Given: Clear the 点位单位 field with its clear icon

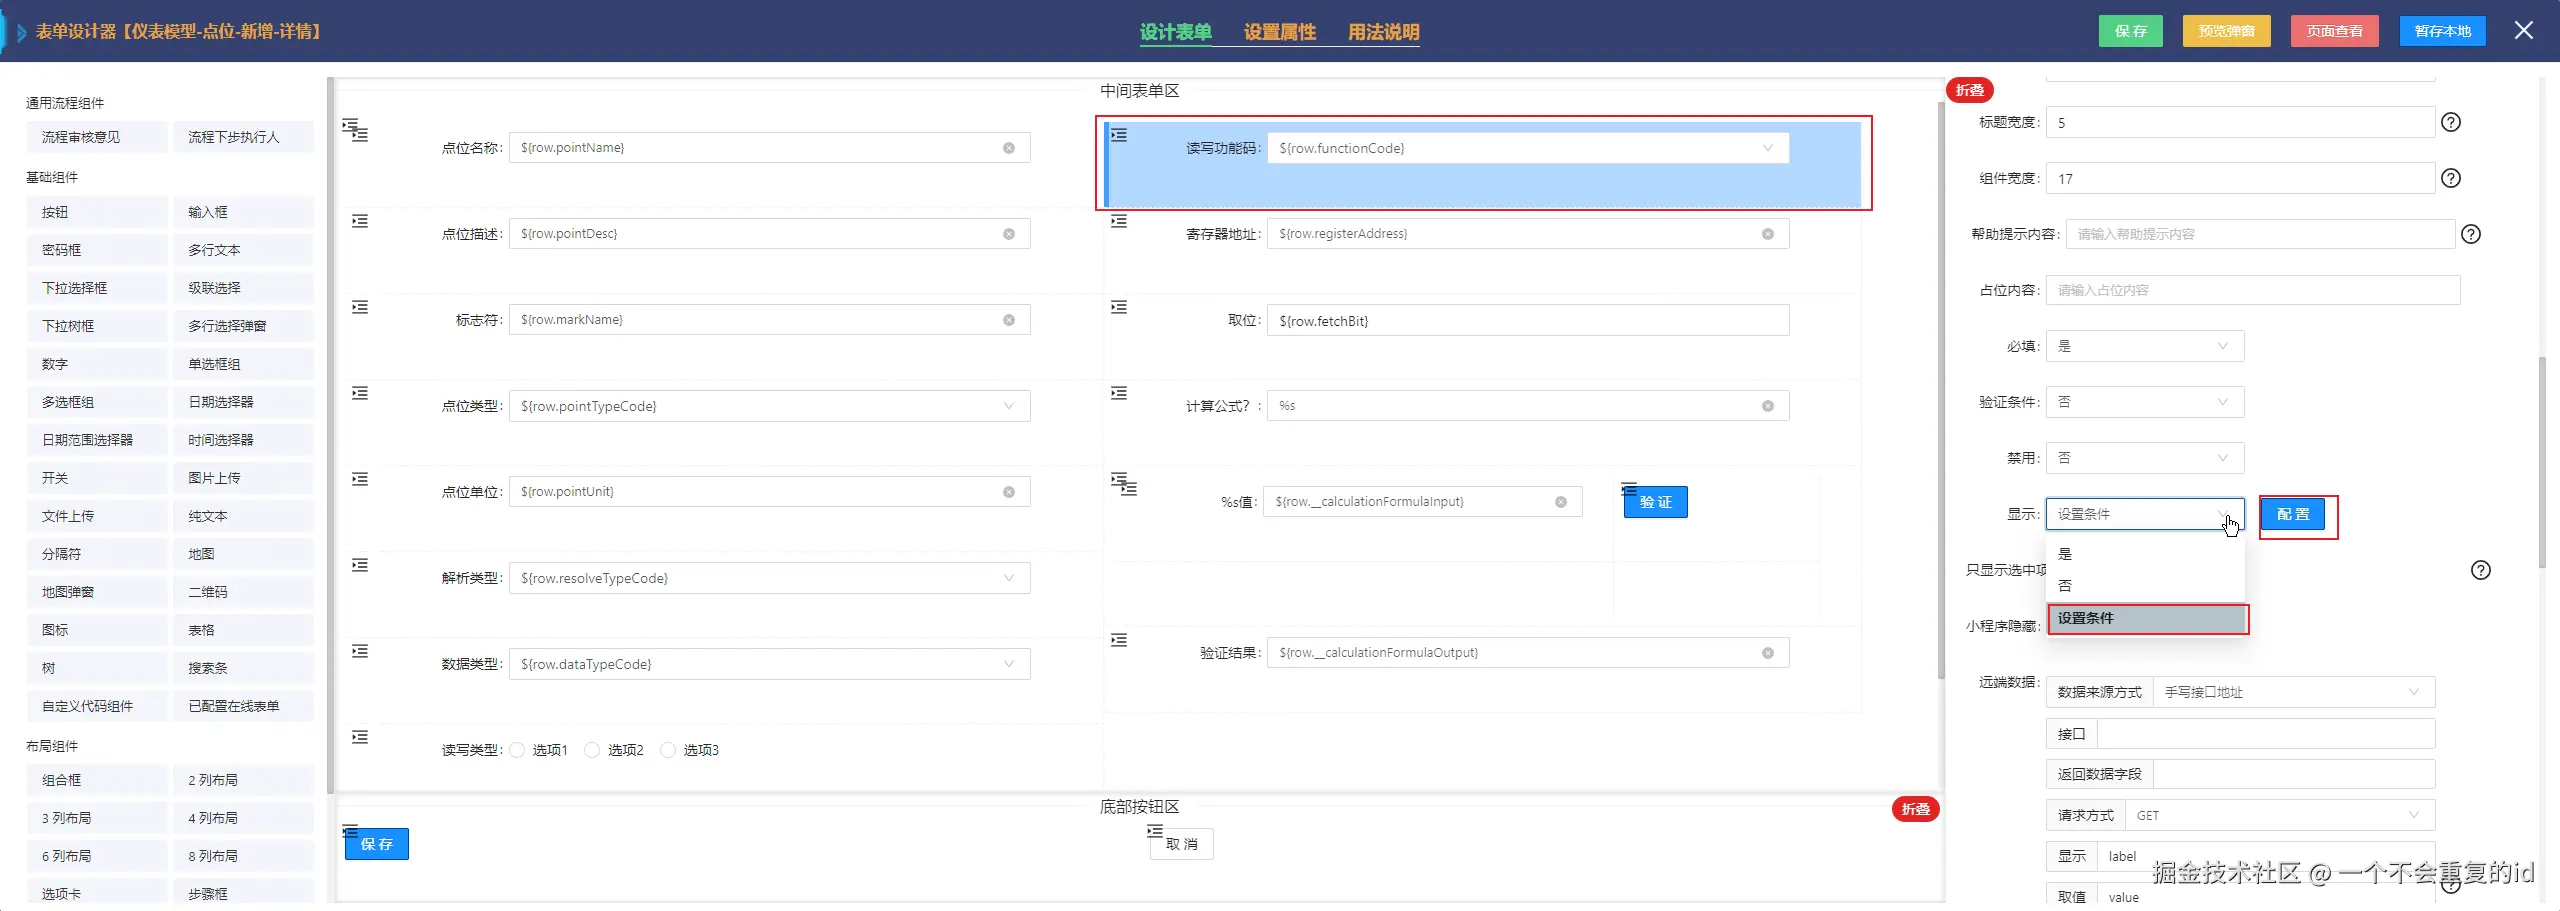Looking at the screenshot, I should (x=1009, y=492).
